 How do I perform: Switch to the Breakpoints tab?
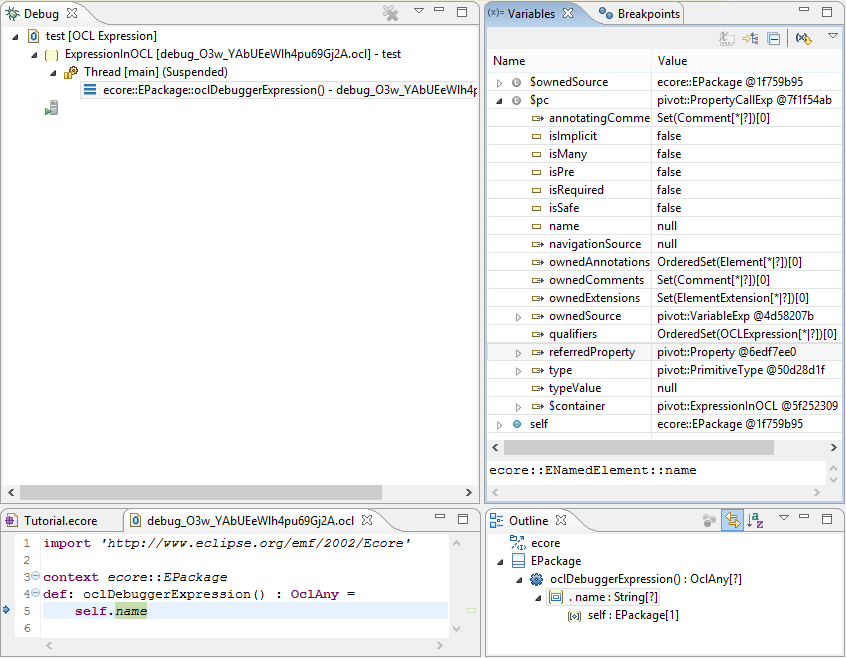640,13
